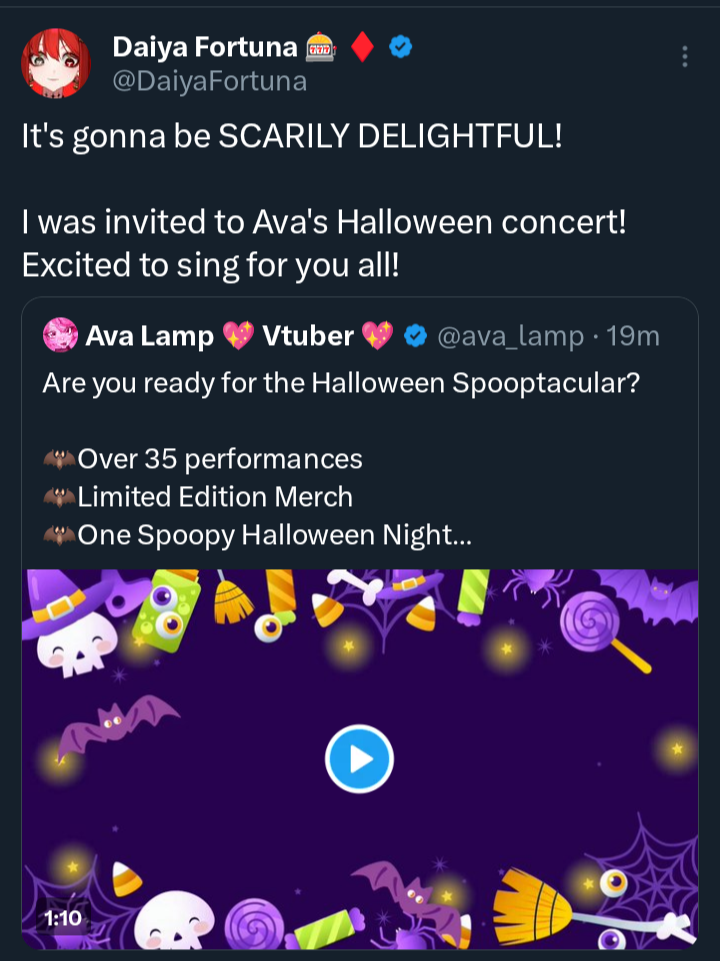Open the @DaiyaFortuna handle link
The height and width of the screenshot is (961, 720).
pos(209,82)
